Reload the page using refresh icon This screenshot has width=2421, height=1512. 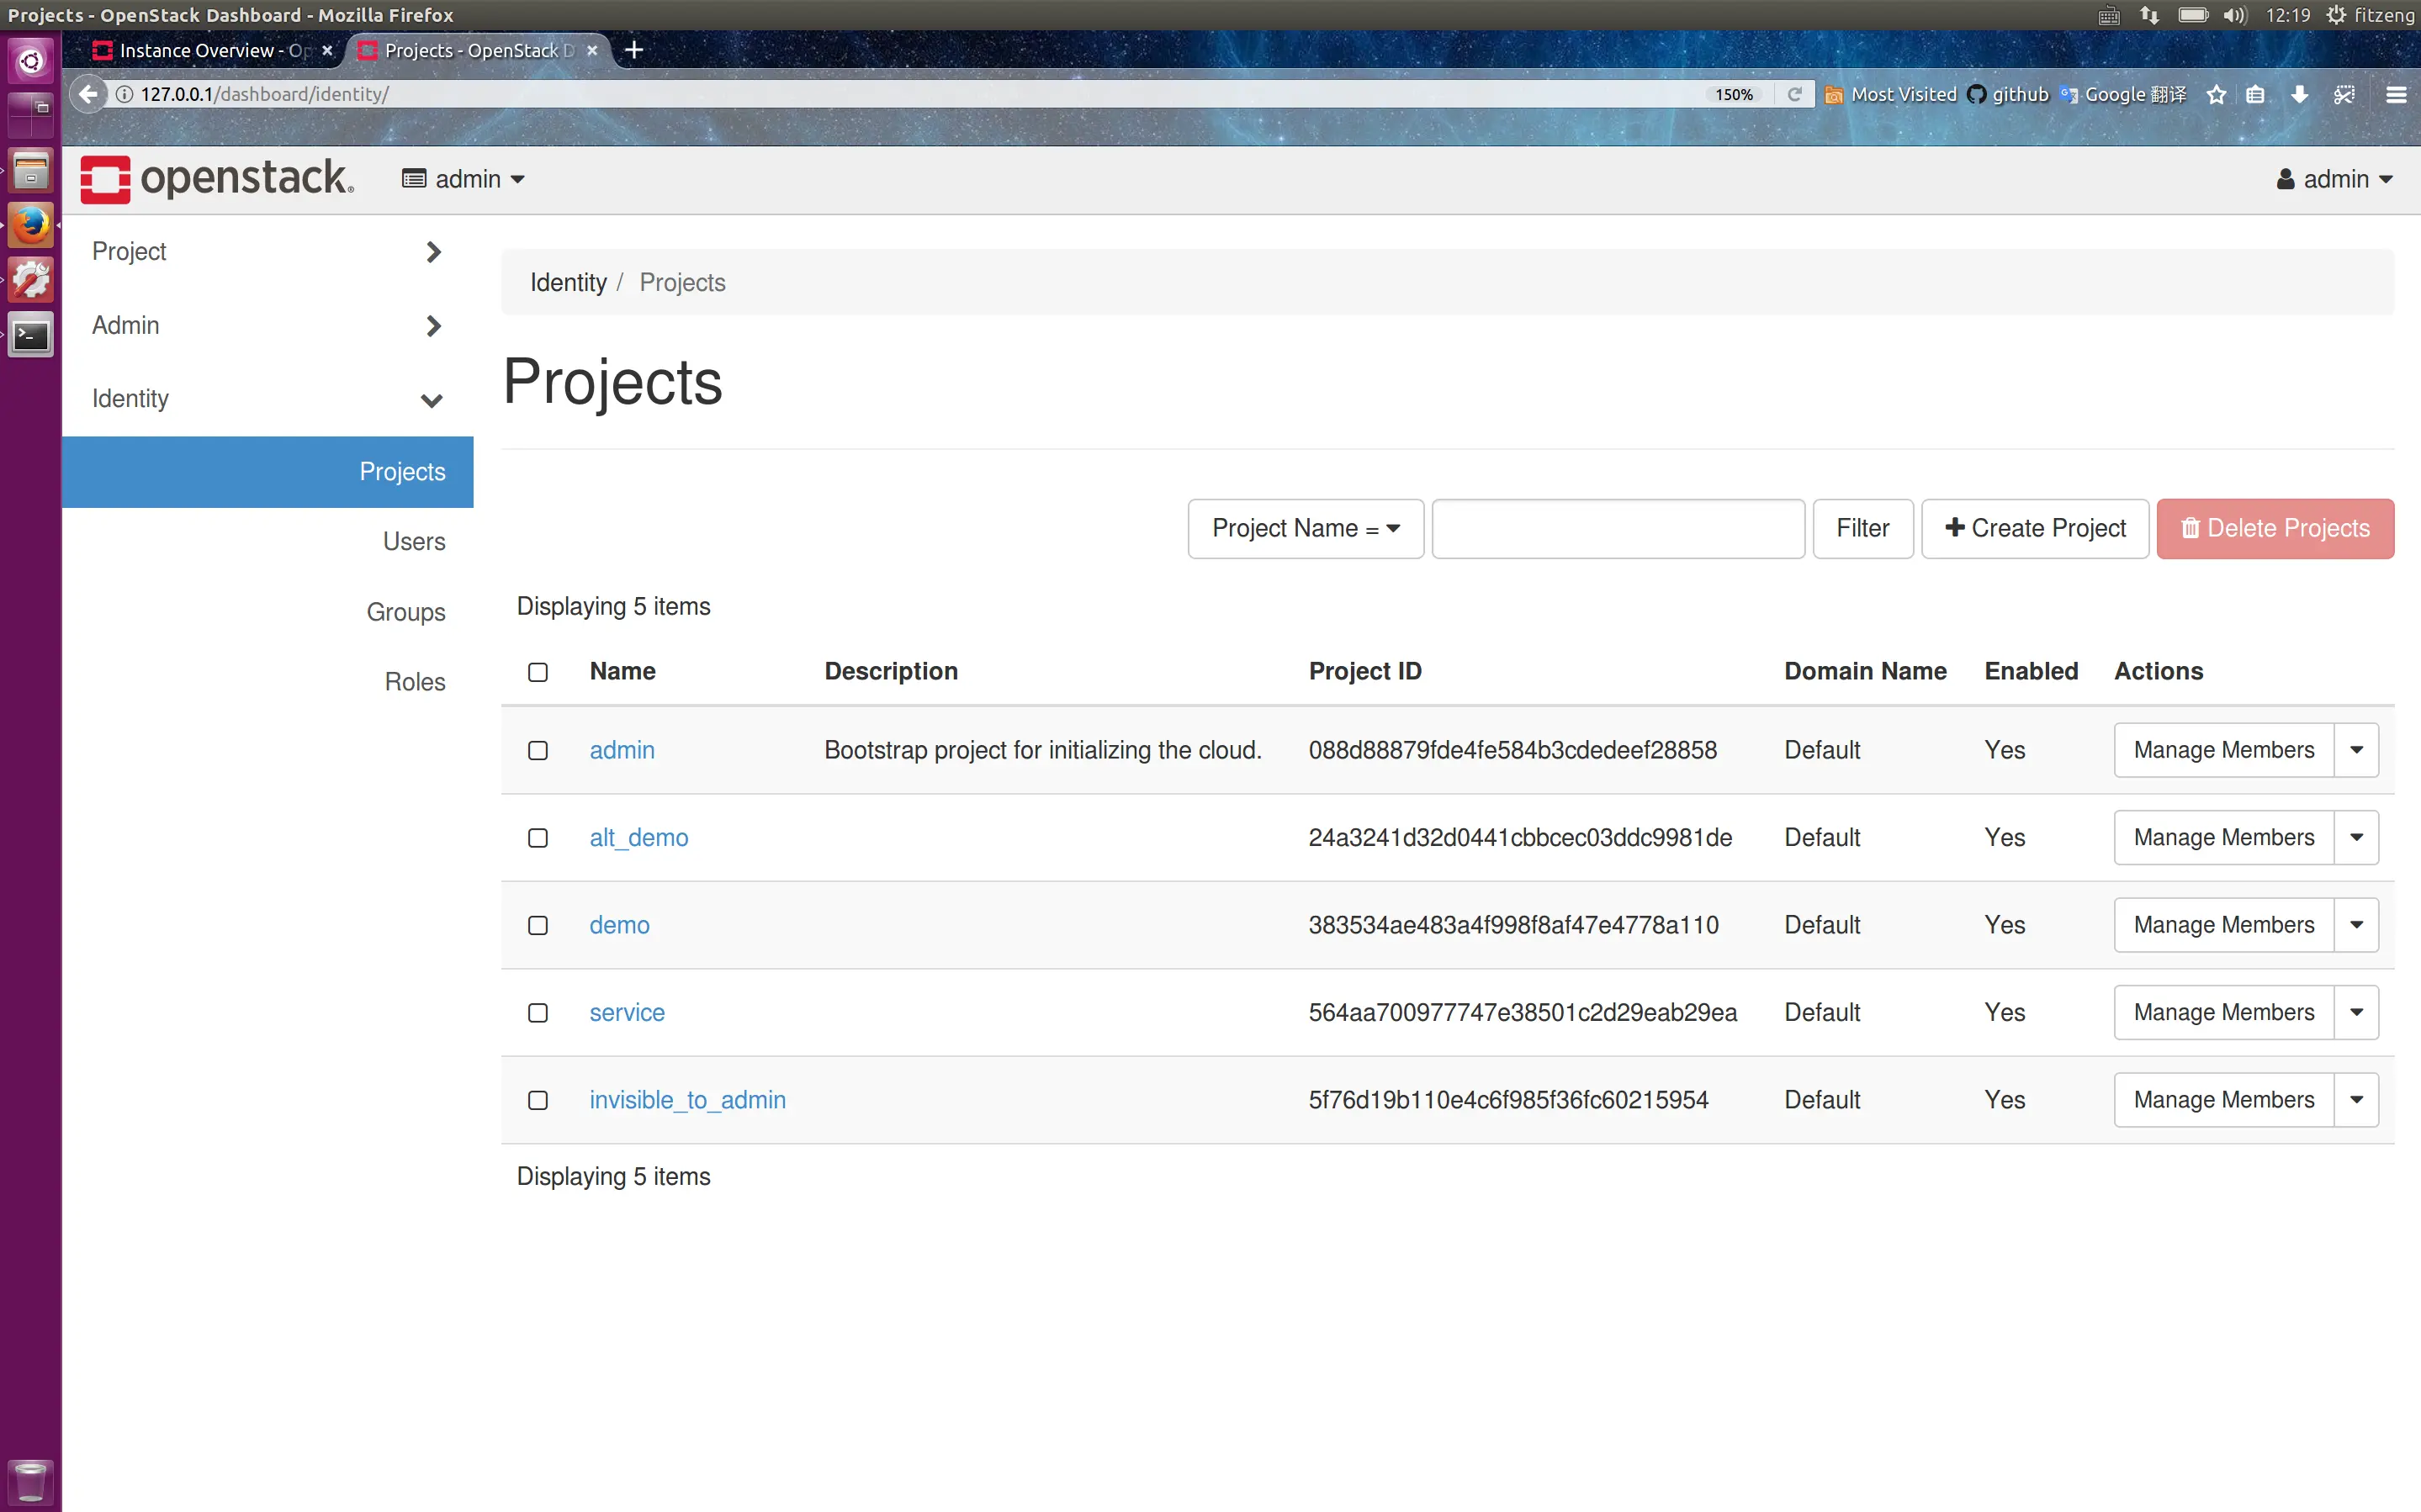point(1795,94)
